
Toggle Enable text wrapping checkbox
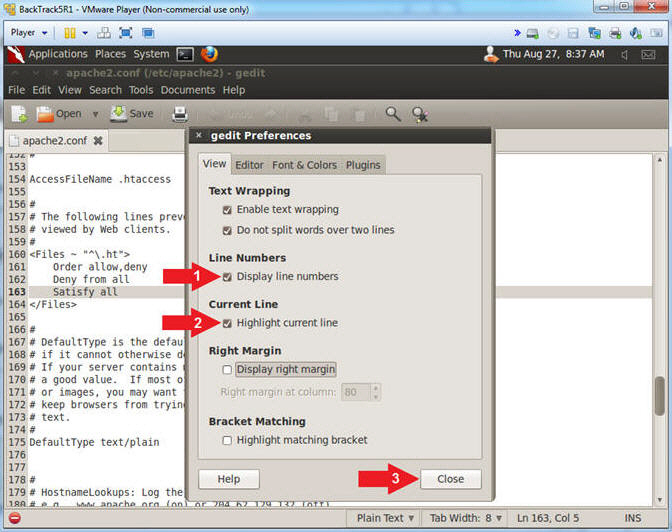point(227,210)
